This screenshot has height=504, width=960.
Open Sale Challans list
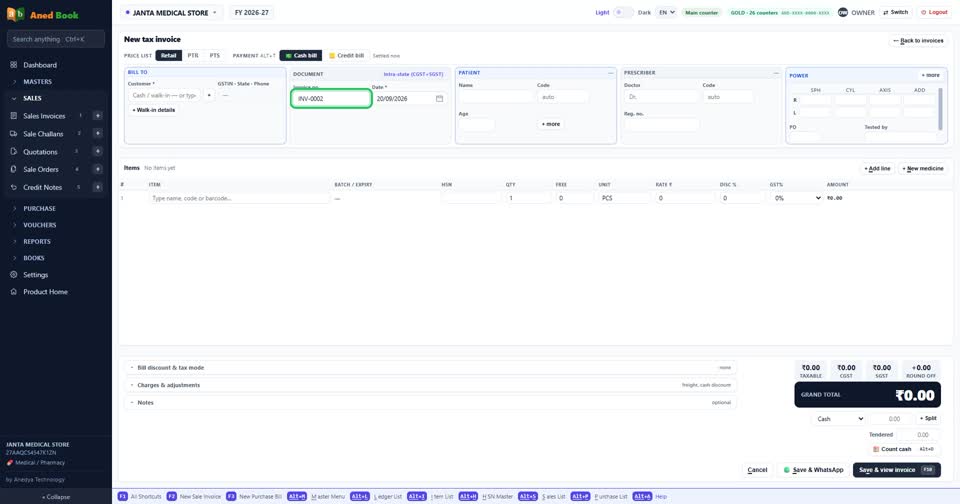(43, 134)
